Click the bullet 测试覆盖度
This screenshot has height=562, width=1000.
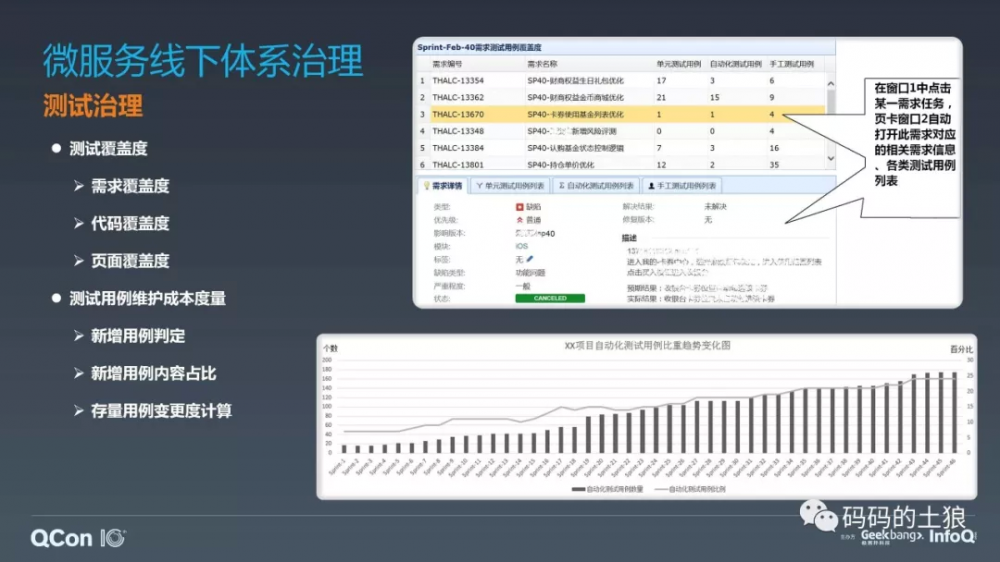point(108,149)
